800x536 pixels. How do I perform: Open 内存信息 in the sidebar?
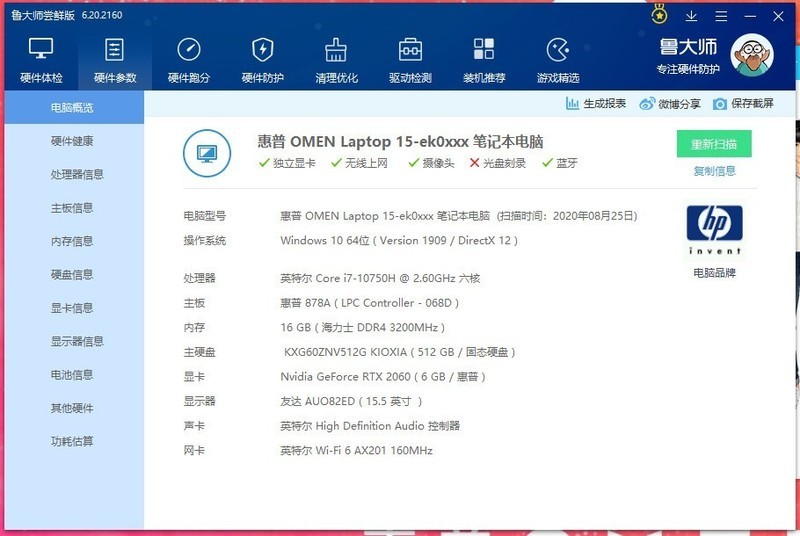tap(74, 241)
